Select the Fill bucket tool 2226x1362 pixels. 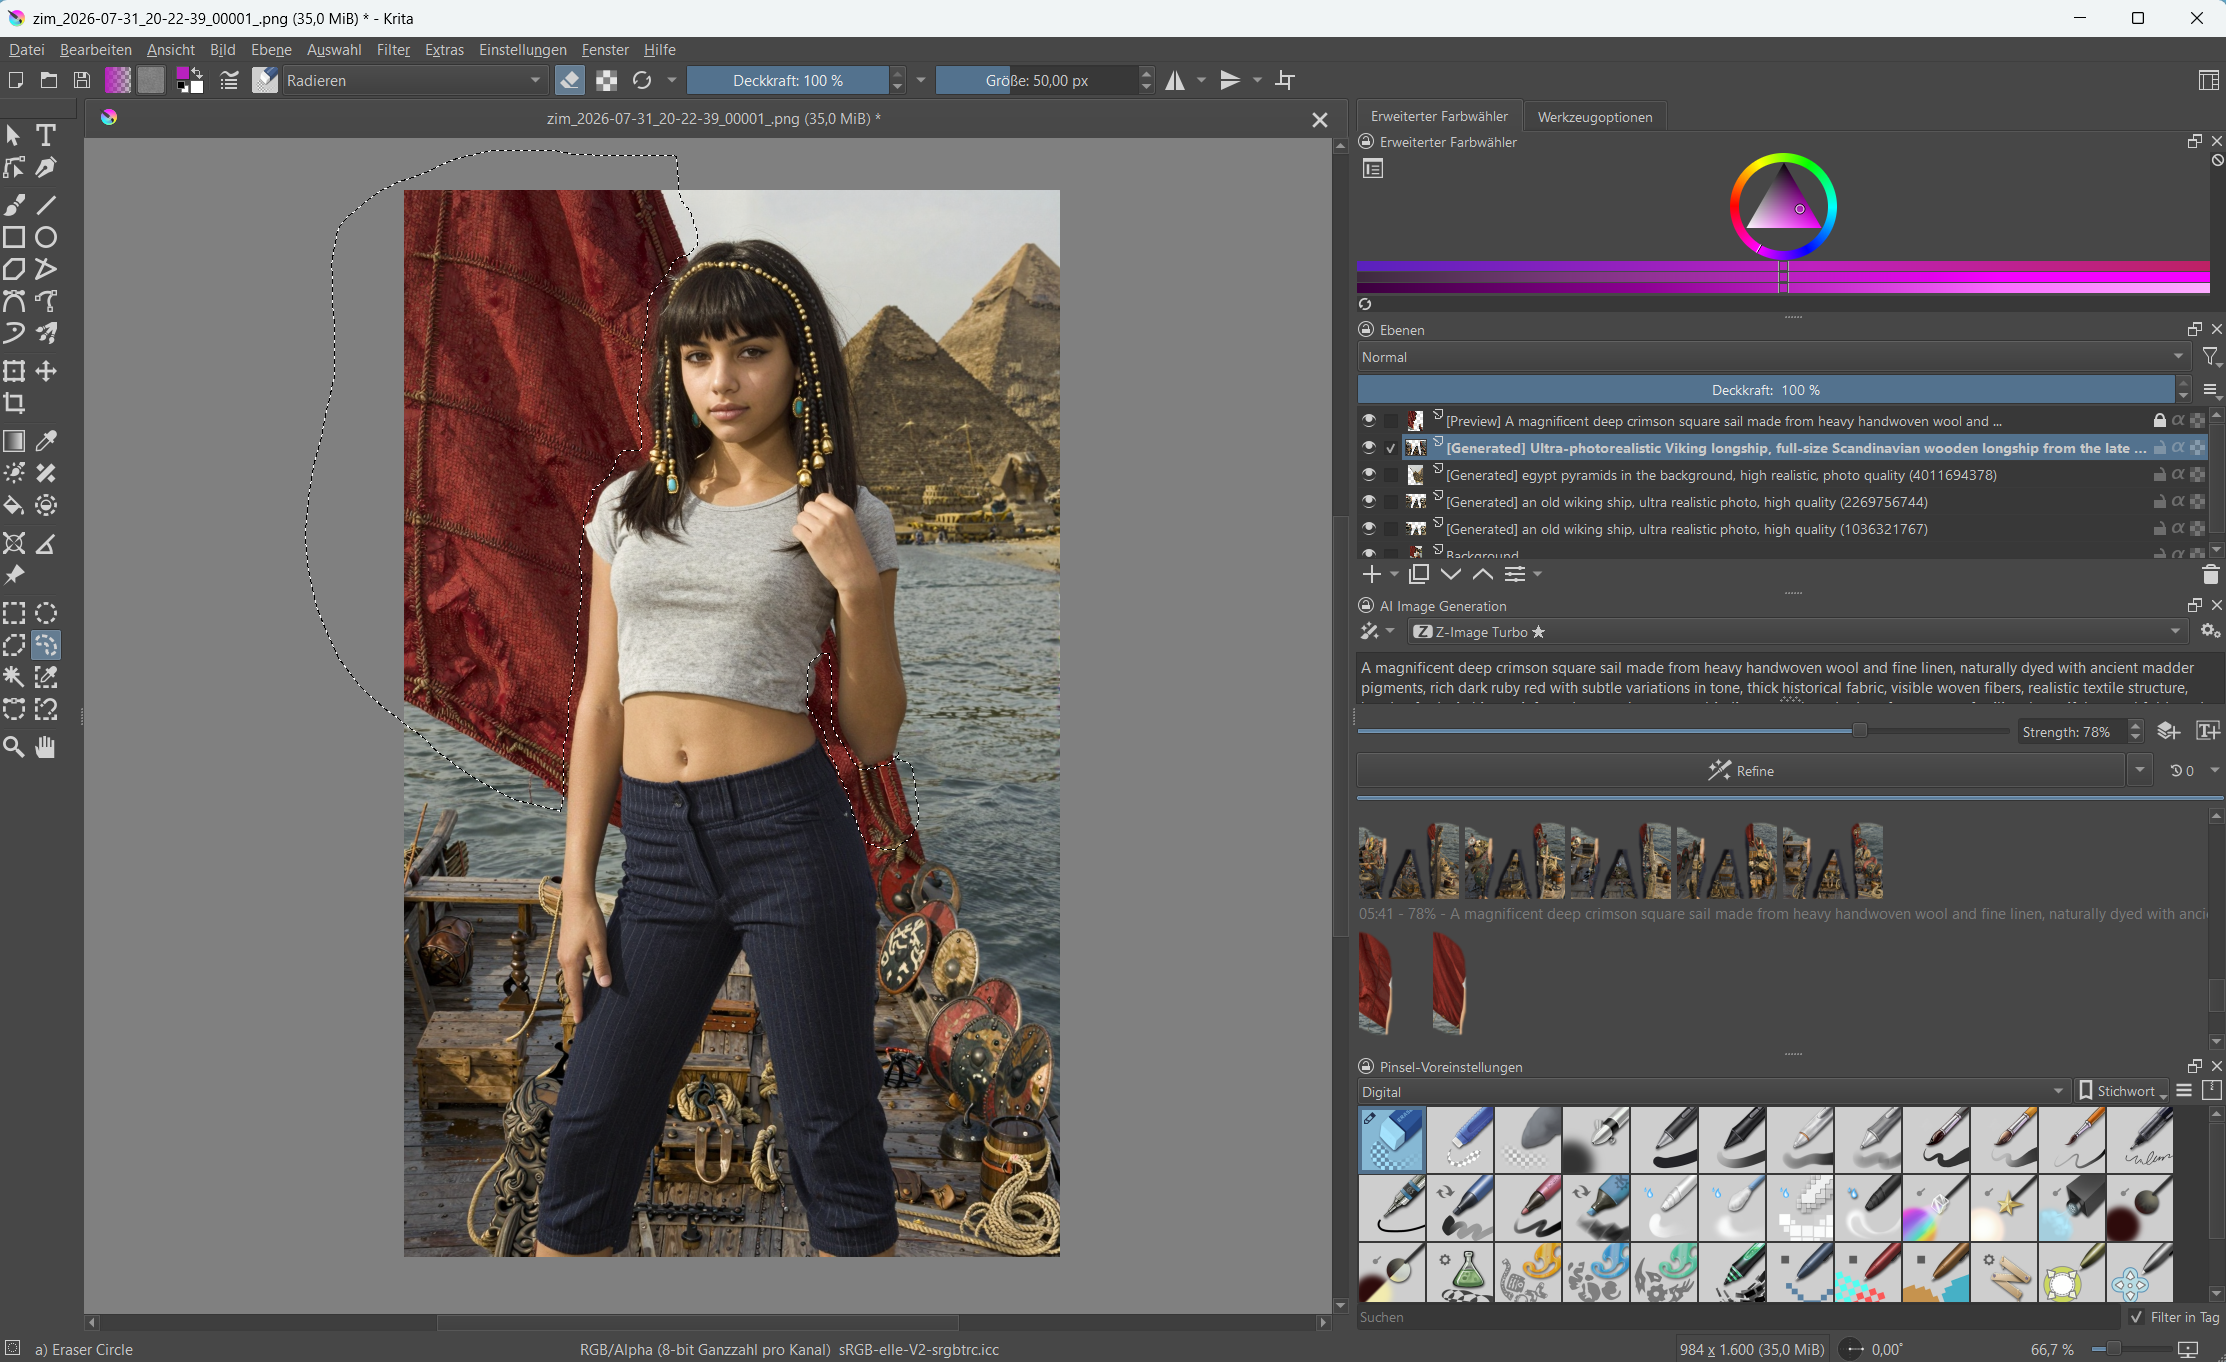[x=14, y=505]
